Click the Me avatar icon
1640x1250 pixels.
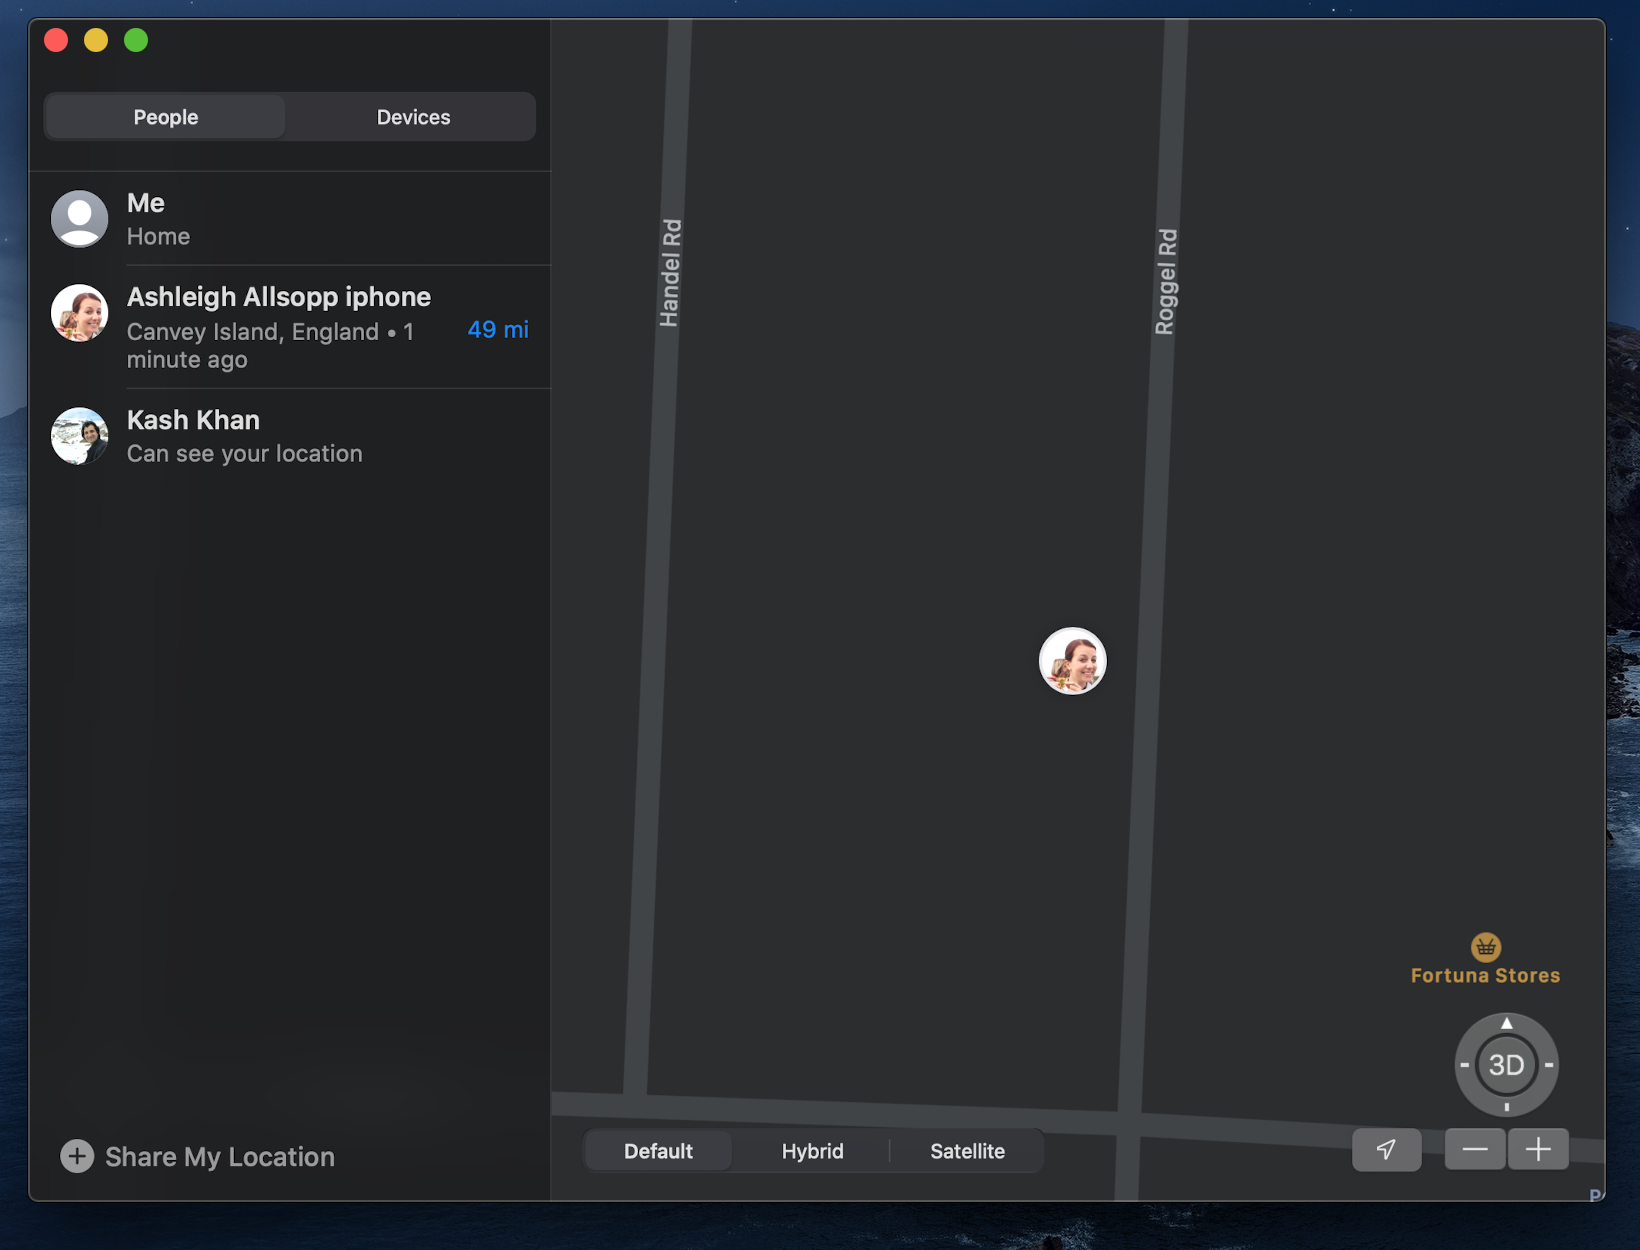tap(80, 219)
